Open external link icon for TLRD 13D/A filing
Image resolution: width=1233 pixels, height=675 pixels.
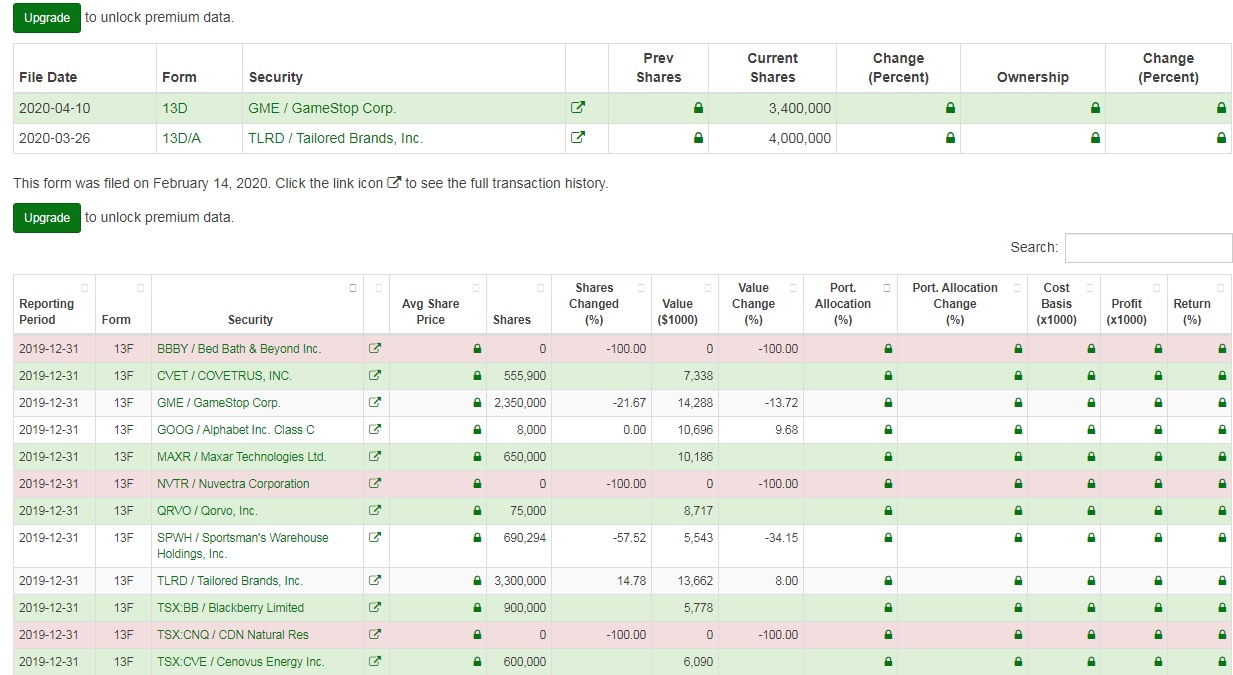coord(577,138)
